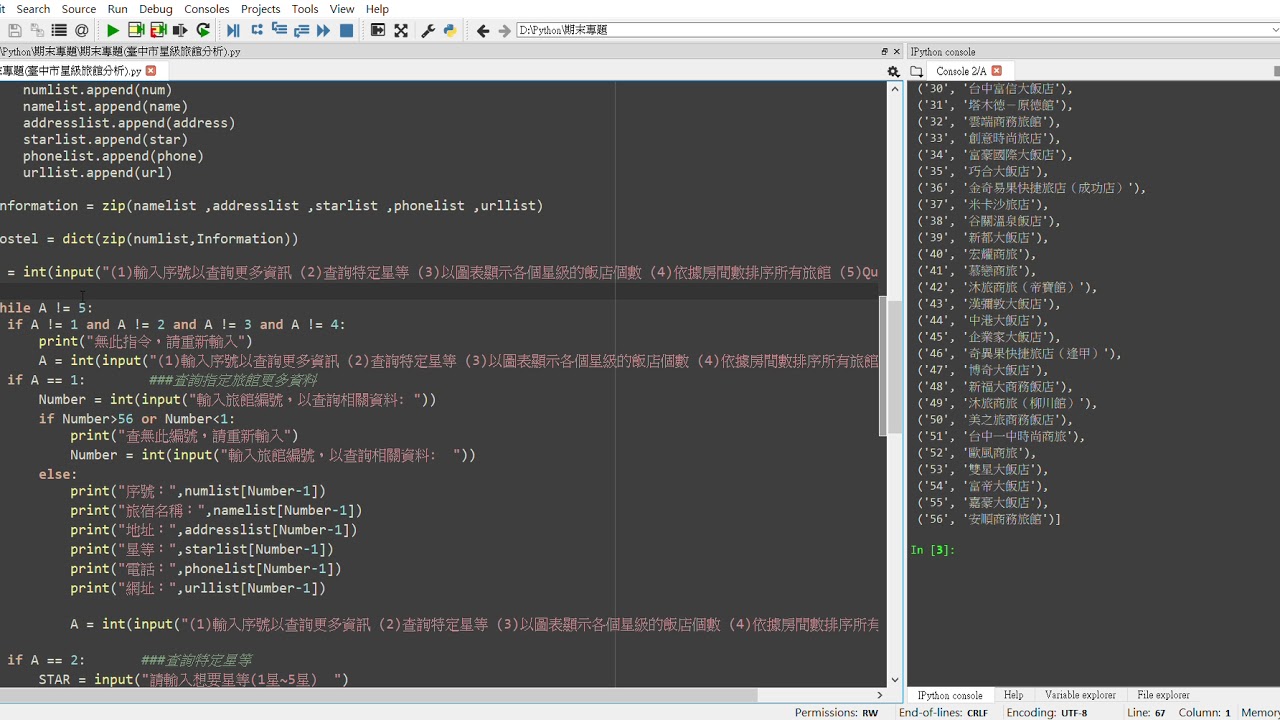Click the code line print("無此指令，請重新輸入")
The height and width of the screenshot is (720, 1280).
[x=145, y=341]
